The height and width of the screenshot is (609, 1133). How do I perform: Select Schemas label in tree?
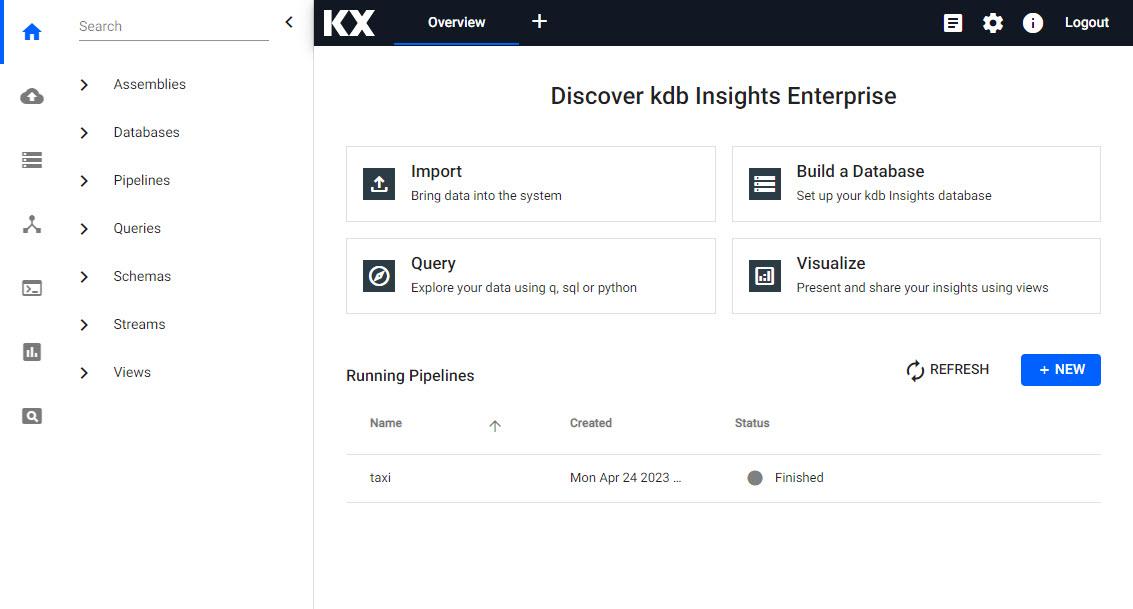[x=142, y=276]
